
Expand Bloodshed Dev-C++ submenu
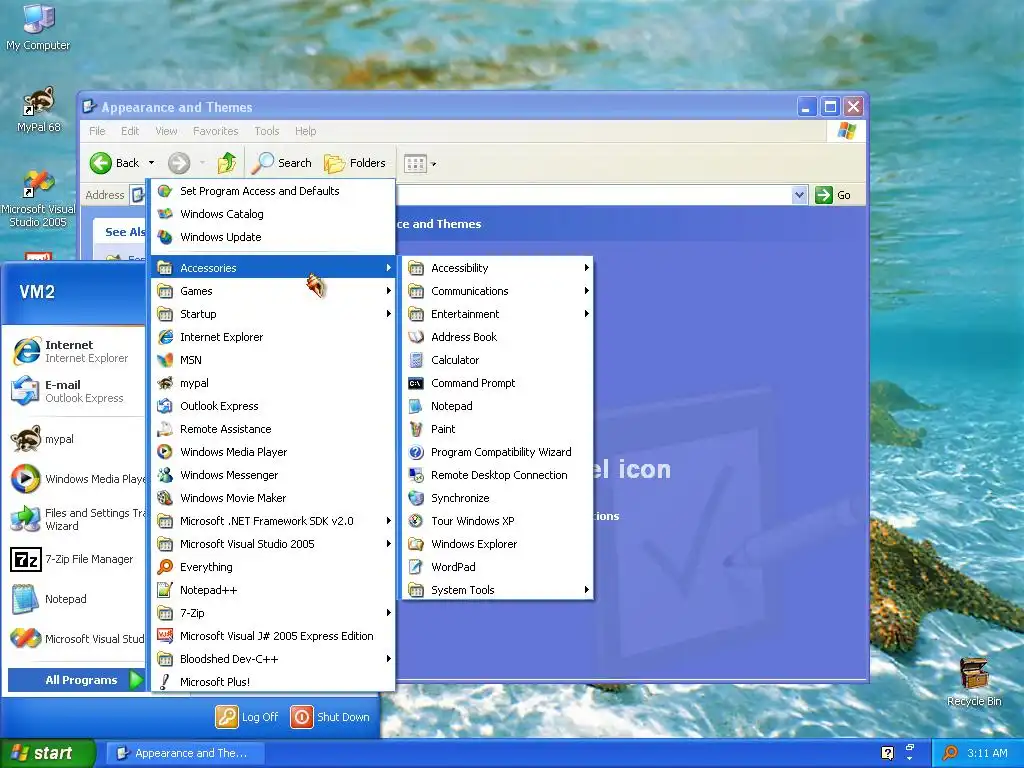[273, 659]
